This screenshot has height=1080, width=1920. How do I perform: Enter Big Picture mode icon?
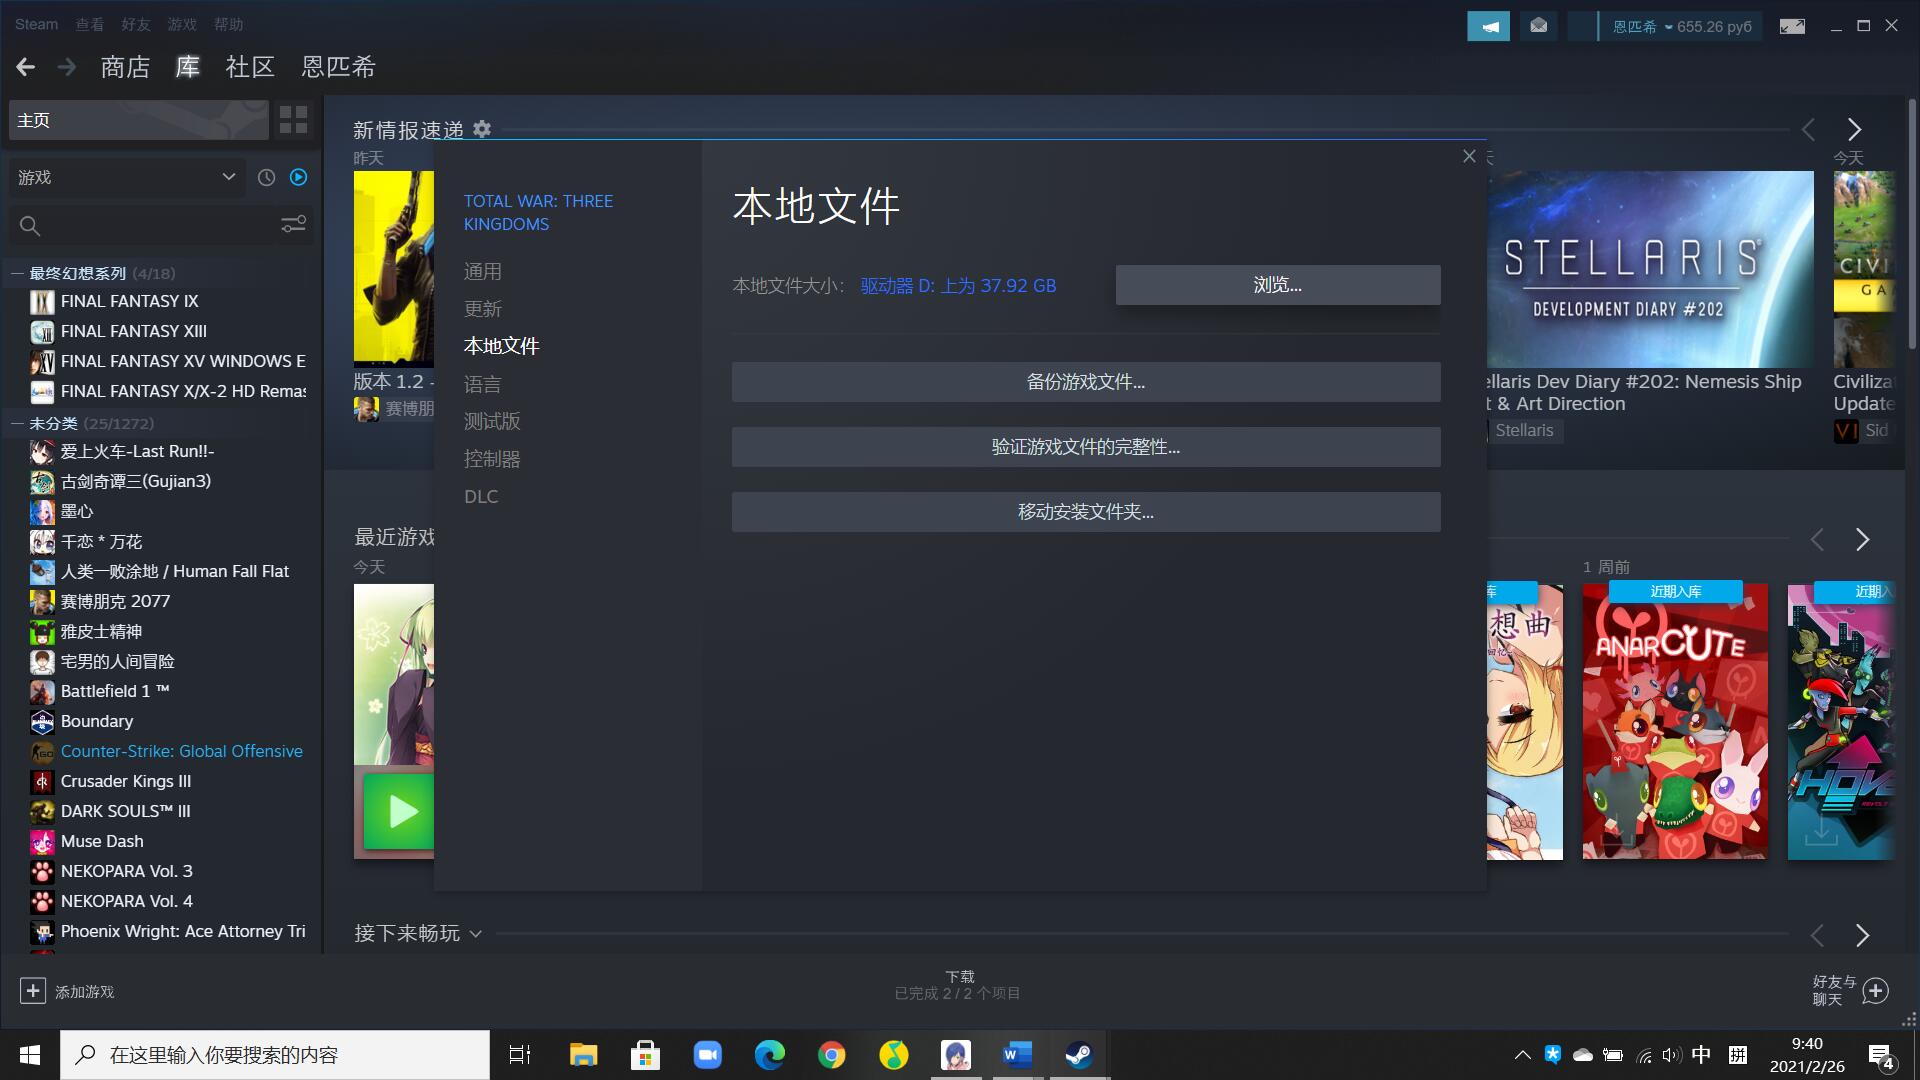click(x=1792, y=26)
